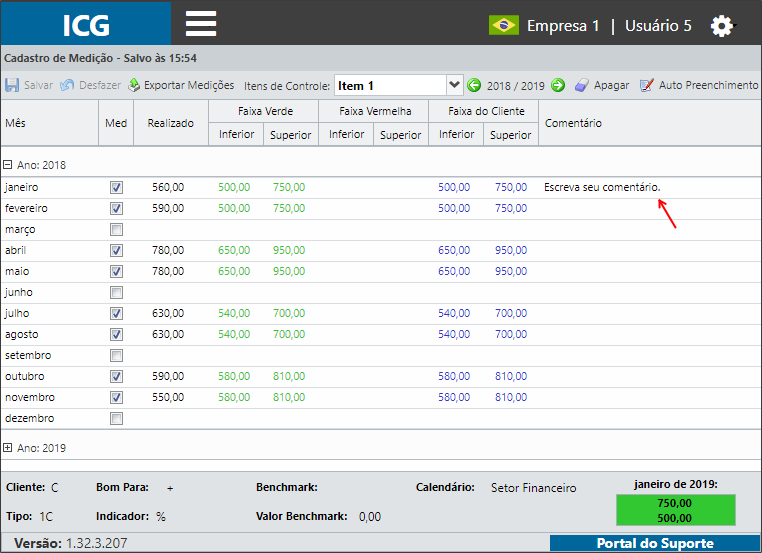Click the Usuário 5 label
The width and height of the screenshot is (762, 553).
point(658,25)
